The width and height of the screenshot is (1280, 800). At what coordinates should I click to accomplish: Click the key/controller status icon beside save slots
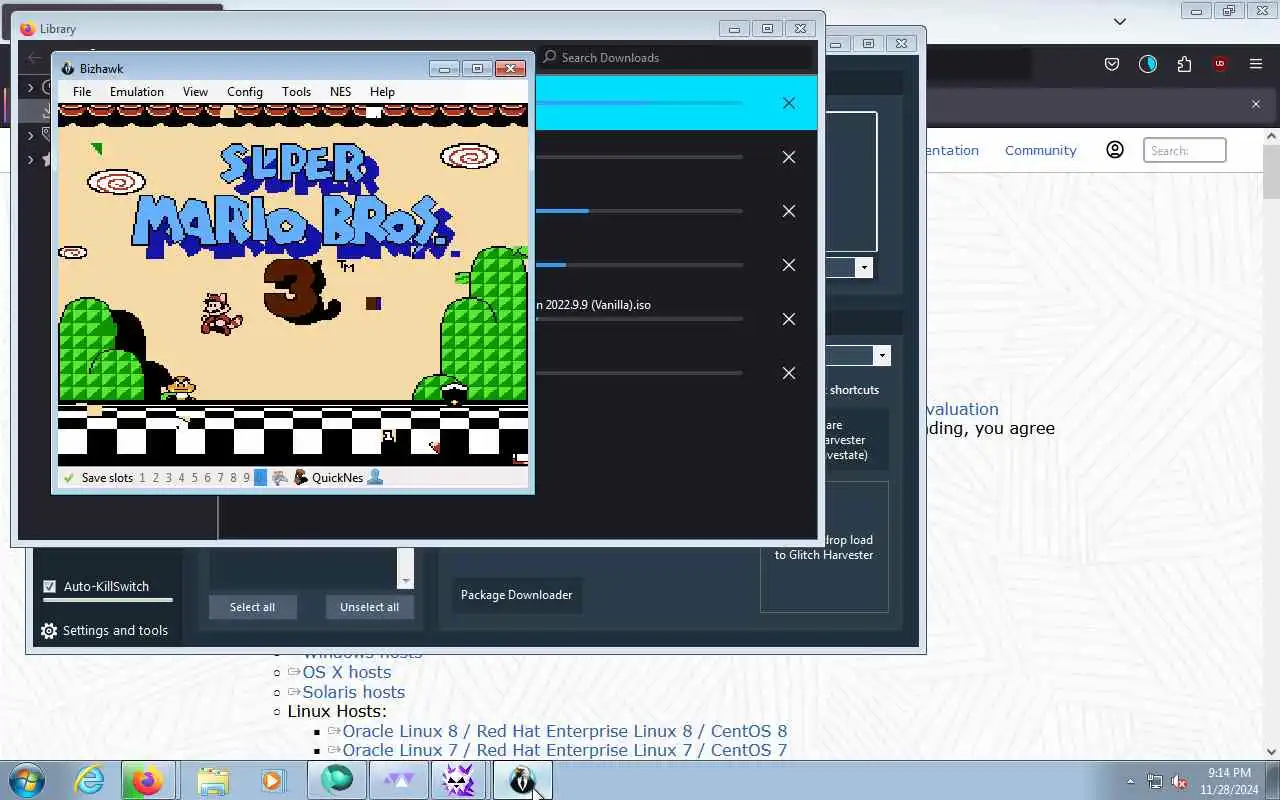(280, 478)
